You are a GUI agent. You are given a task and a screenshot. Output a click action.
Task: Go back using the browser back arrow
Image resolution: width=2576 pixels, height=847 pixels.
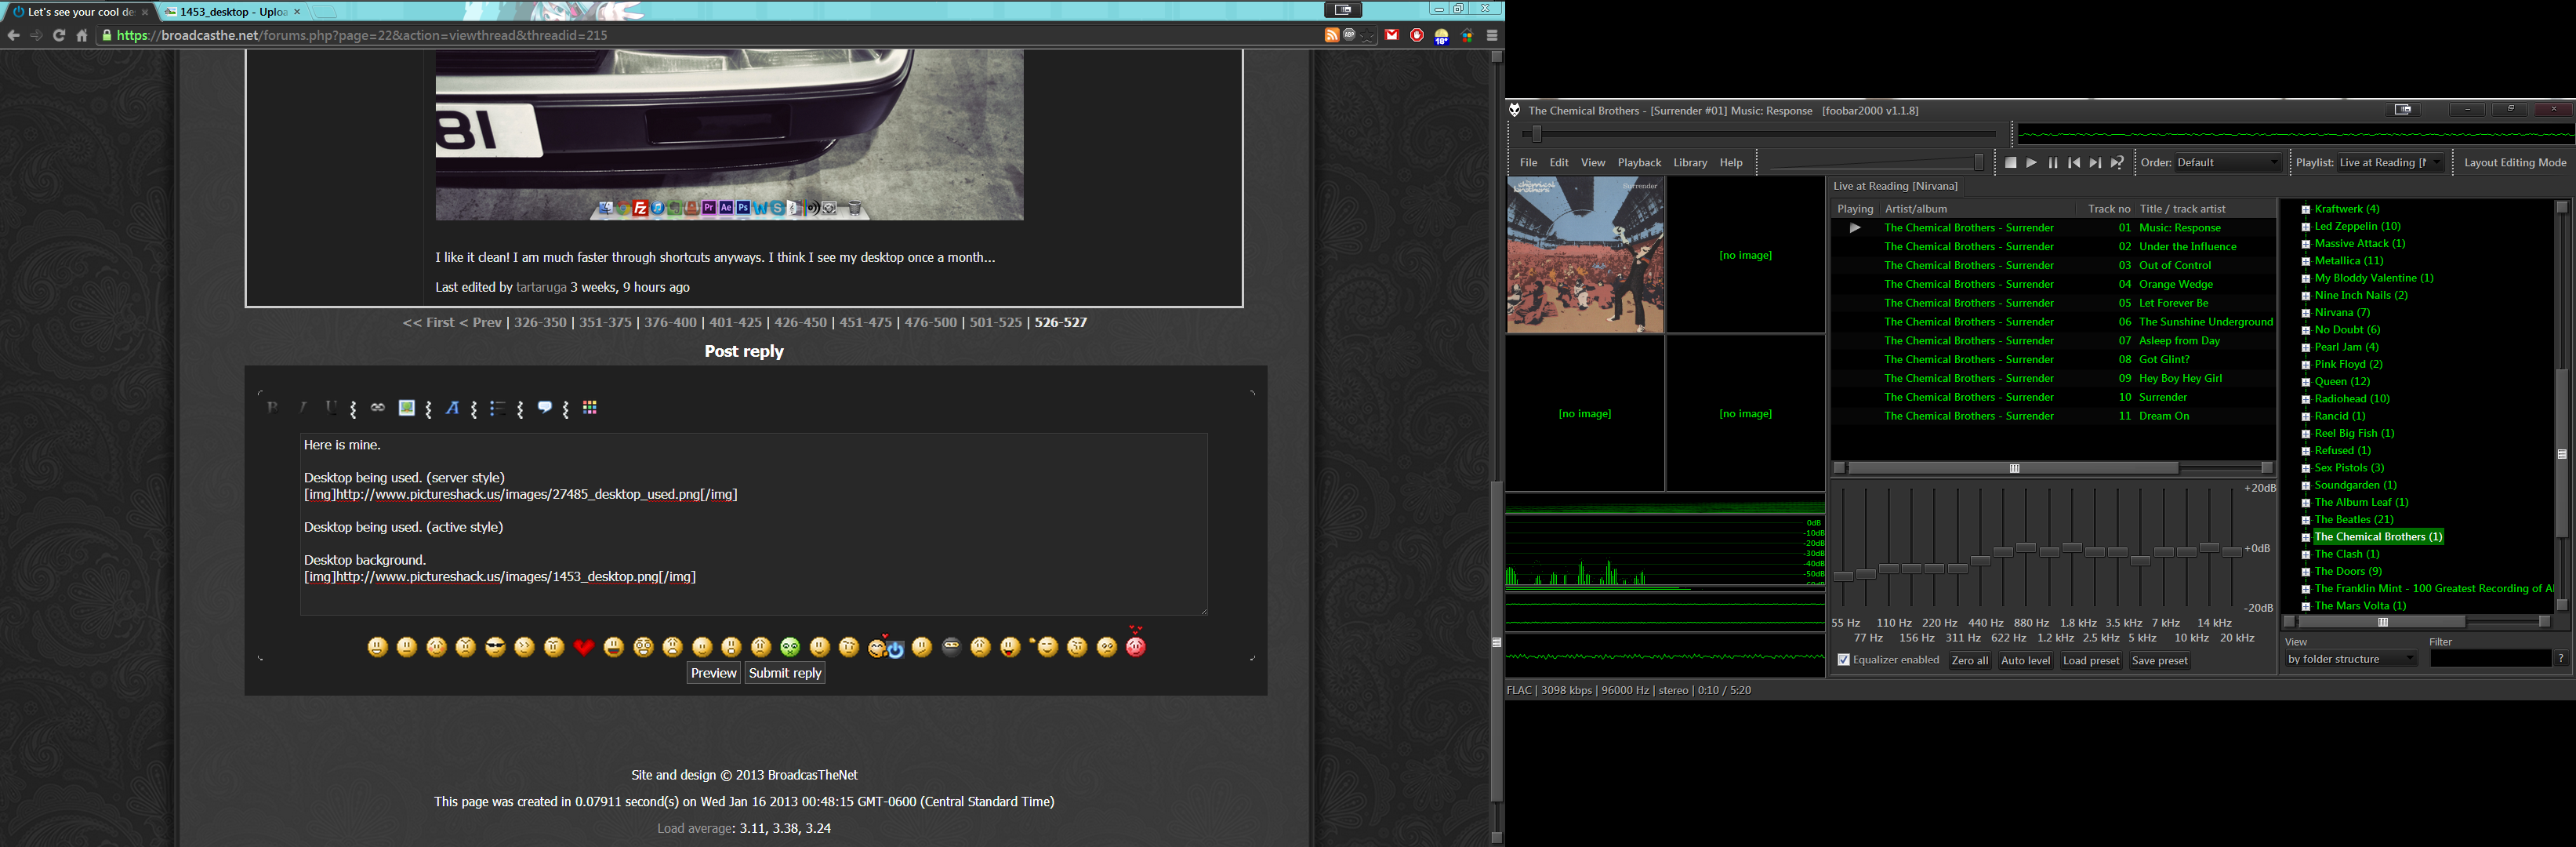tap(13, 35)
